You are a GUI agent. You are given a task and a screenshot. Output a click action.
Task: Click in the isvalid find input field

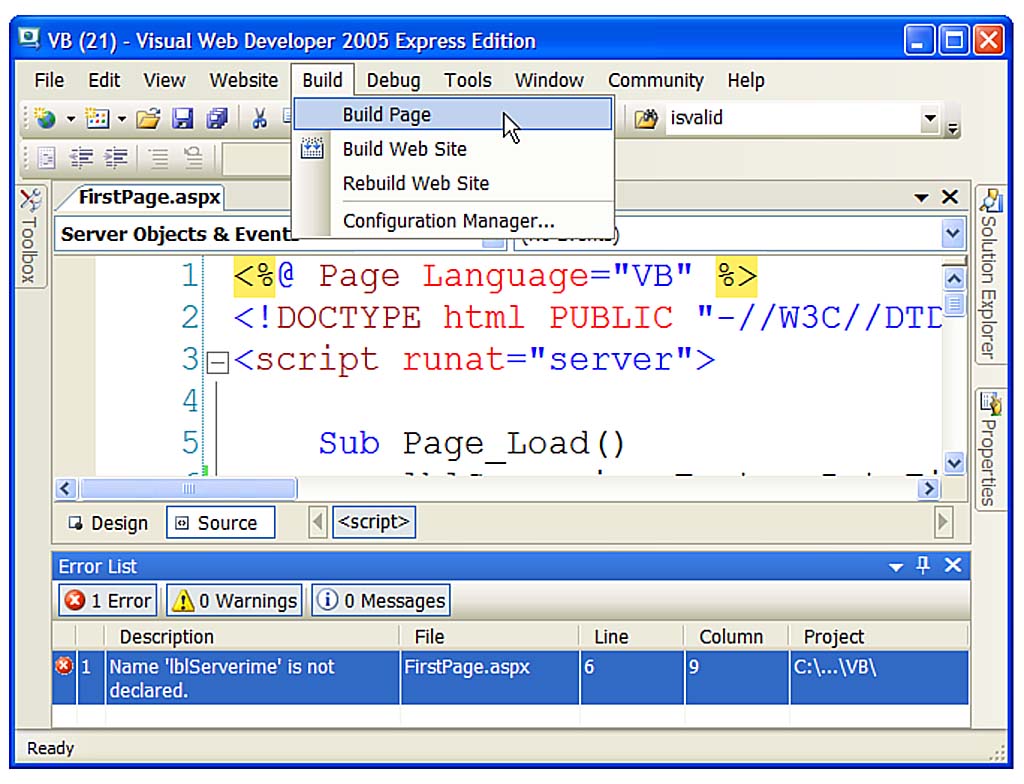(793, 118)
